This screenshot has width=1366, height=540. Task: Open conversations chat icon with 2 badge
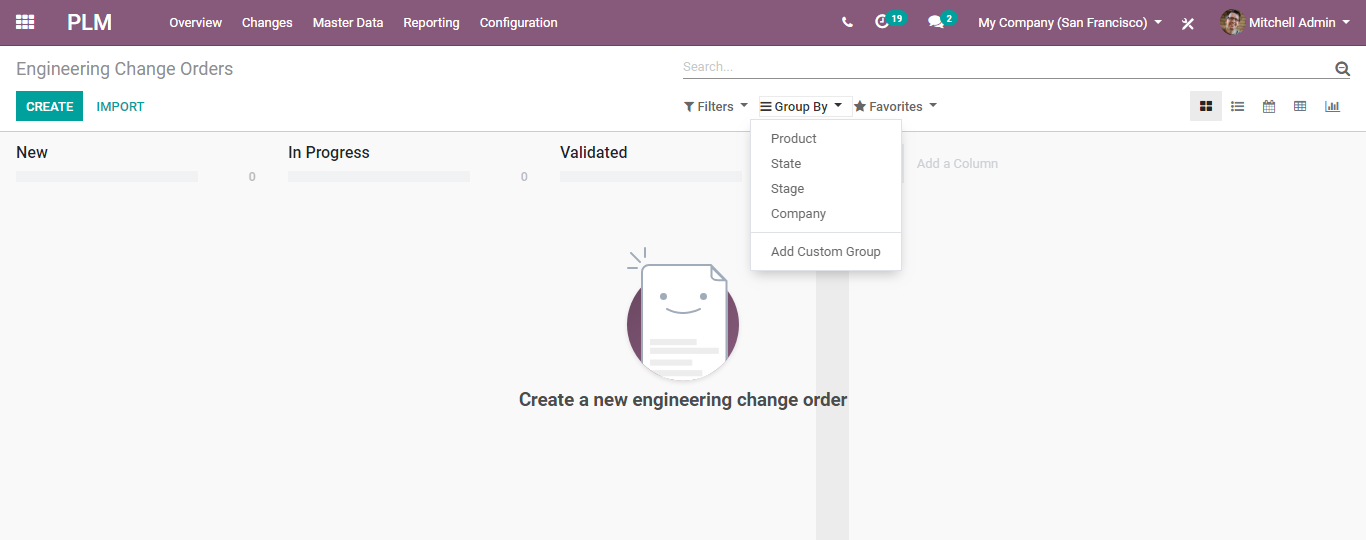click(942, 21)
